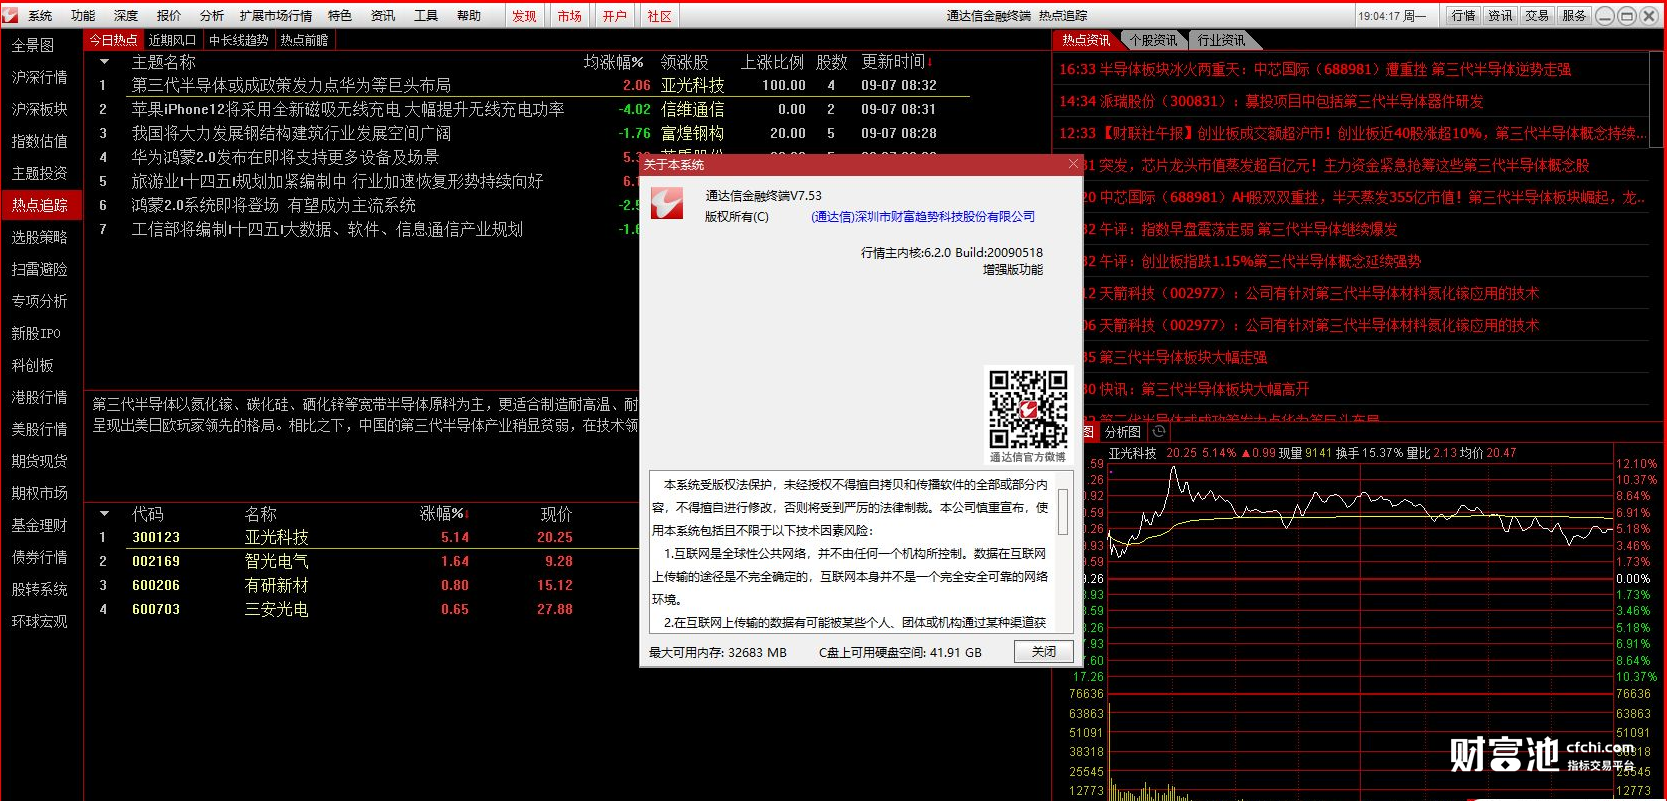Switch to the 个股资讯 news tab
Screen dimensions: 1667x801
click(x=1153, y=40)
